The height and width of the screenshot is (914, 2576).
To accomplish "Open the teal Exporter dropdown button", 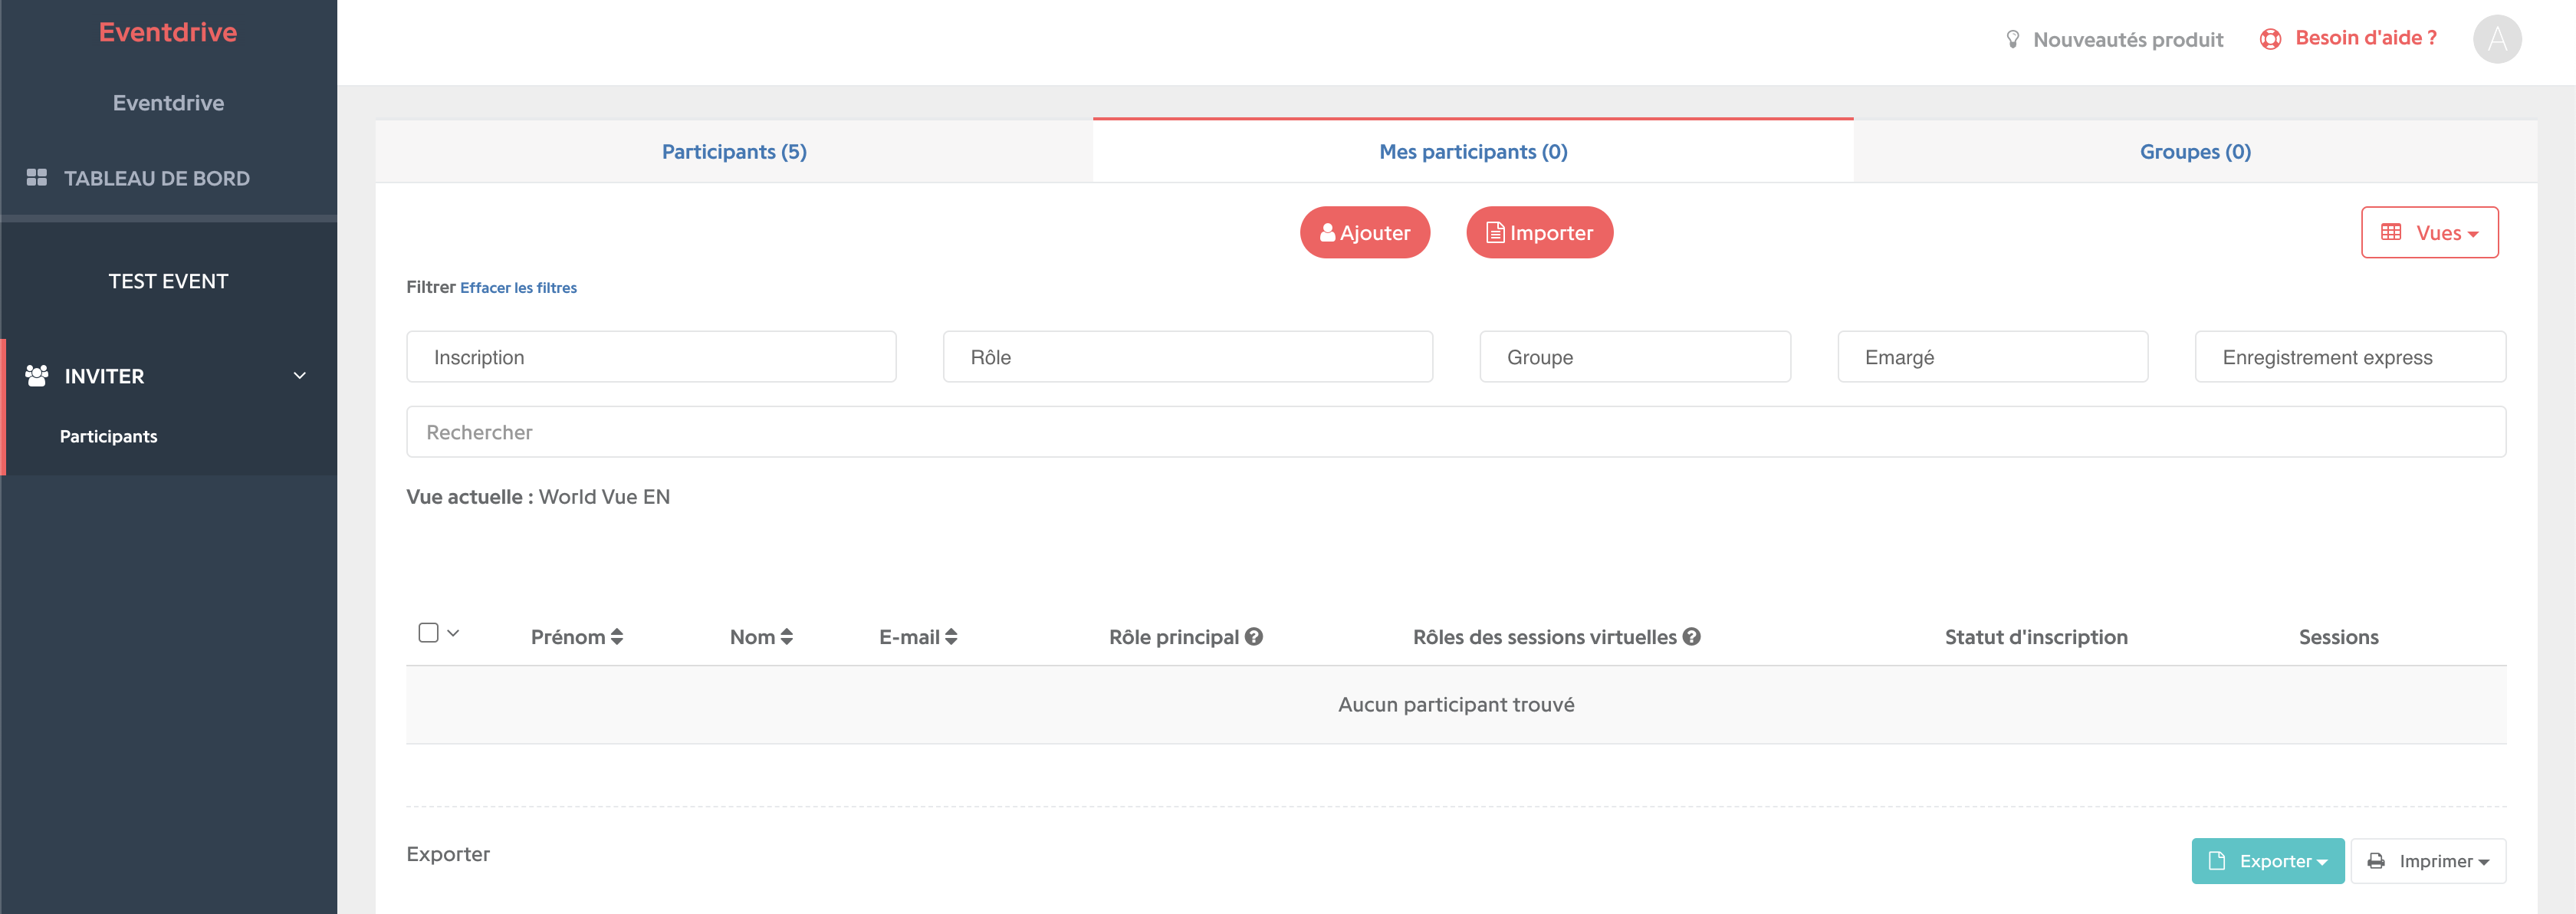I will click(2267, 861).
